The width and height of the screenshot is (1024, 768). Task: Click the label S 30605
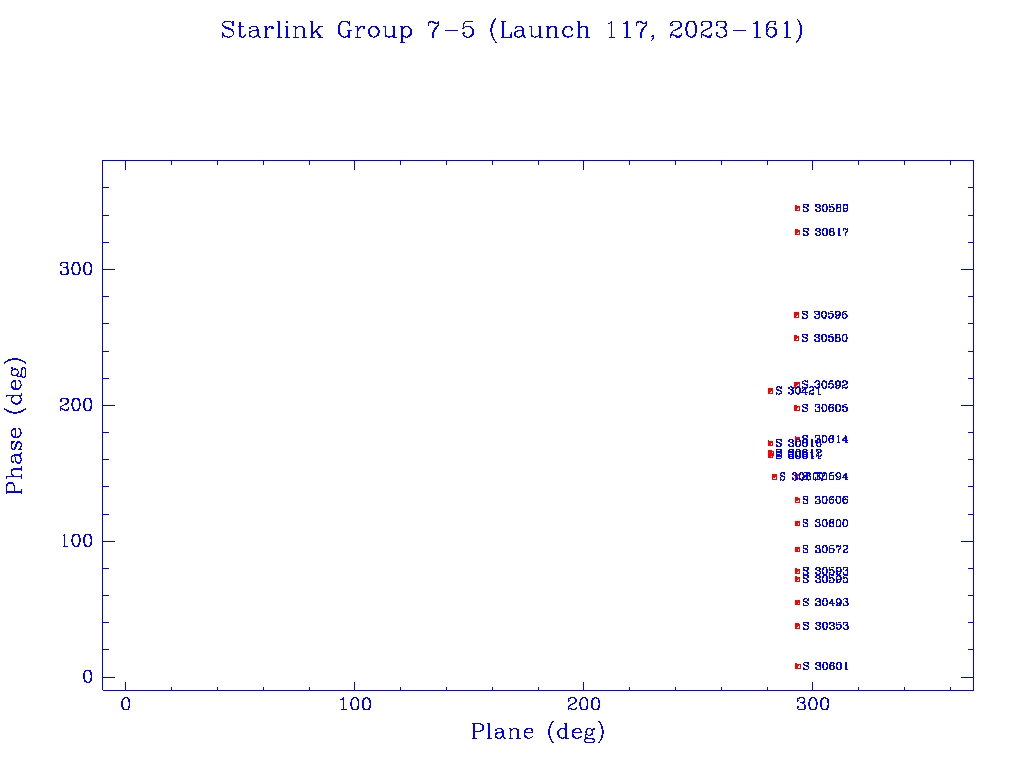point(825,408)
